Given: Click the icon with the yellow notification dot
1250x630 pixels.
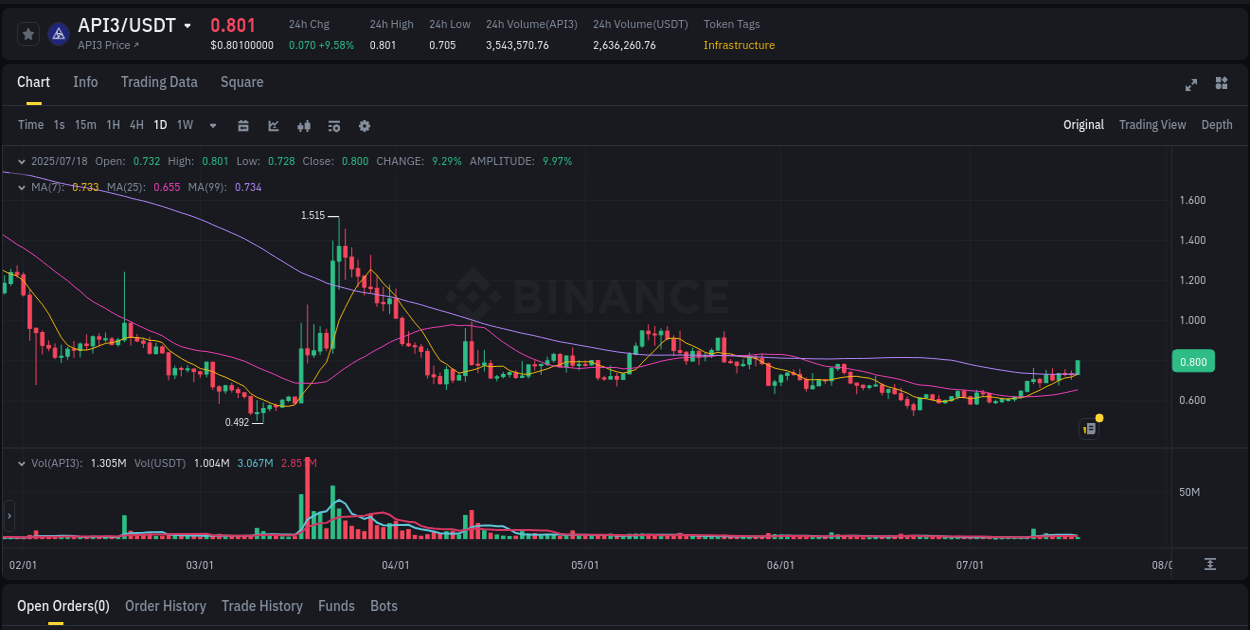Looking at the screenshot, I should pos(1089,428).
